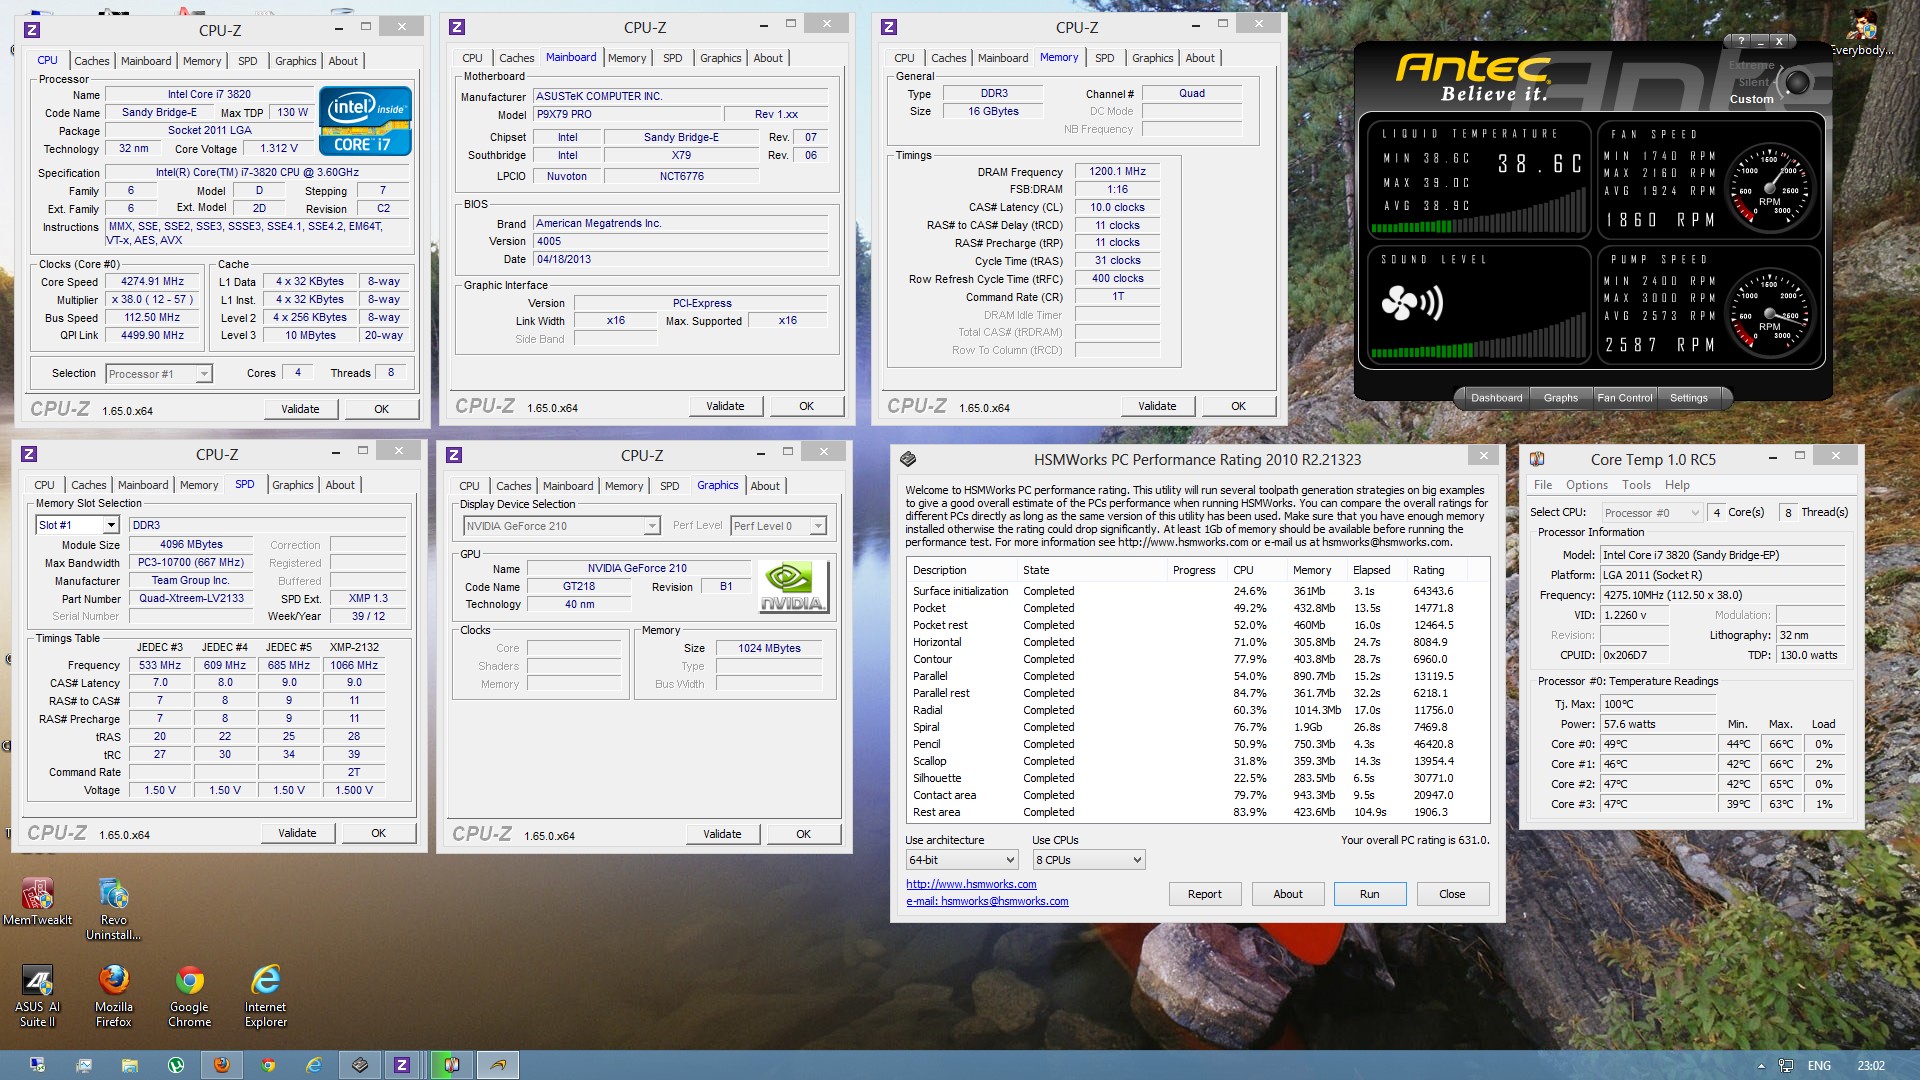Open File Explorer from taskbar
Image resolution: width=1920 pixels, height=1080 pixels.
(130, 1065)
